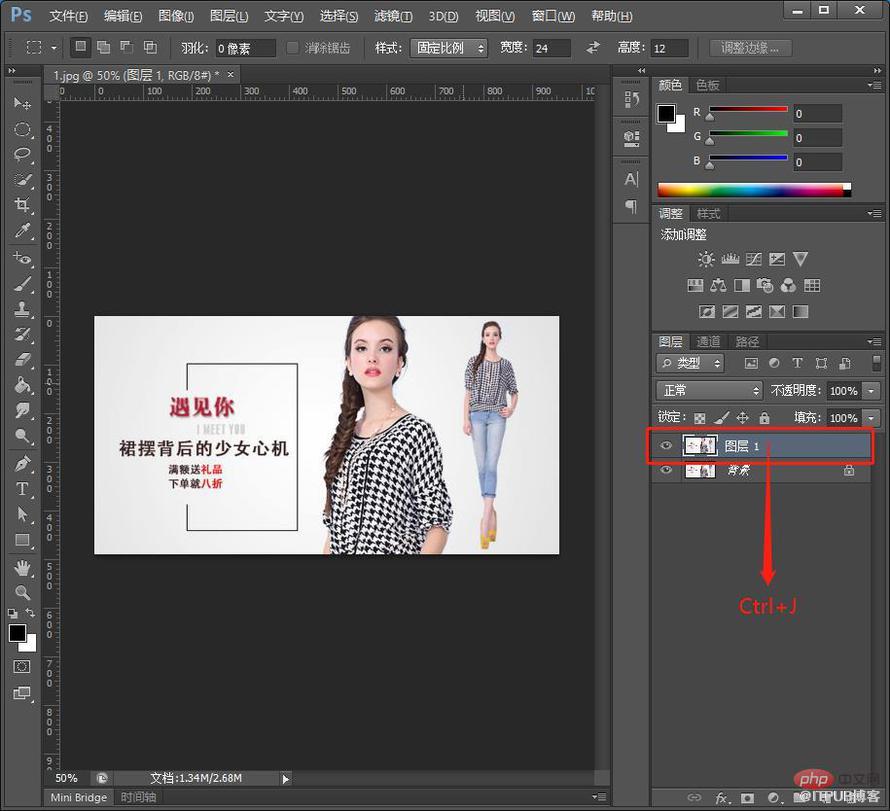Click the 调整边缘 button
The width and height of the screenshot is (890, 811).
pyautogui.click(x=750, y=48)
